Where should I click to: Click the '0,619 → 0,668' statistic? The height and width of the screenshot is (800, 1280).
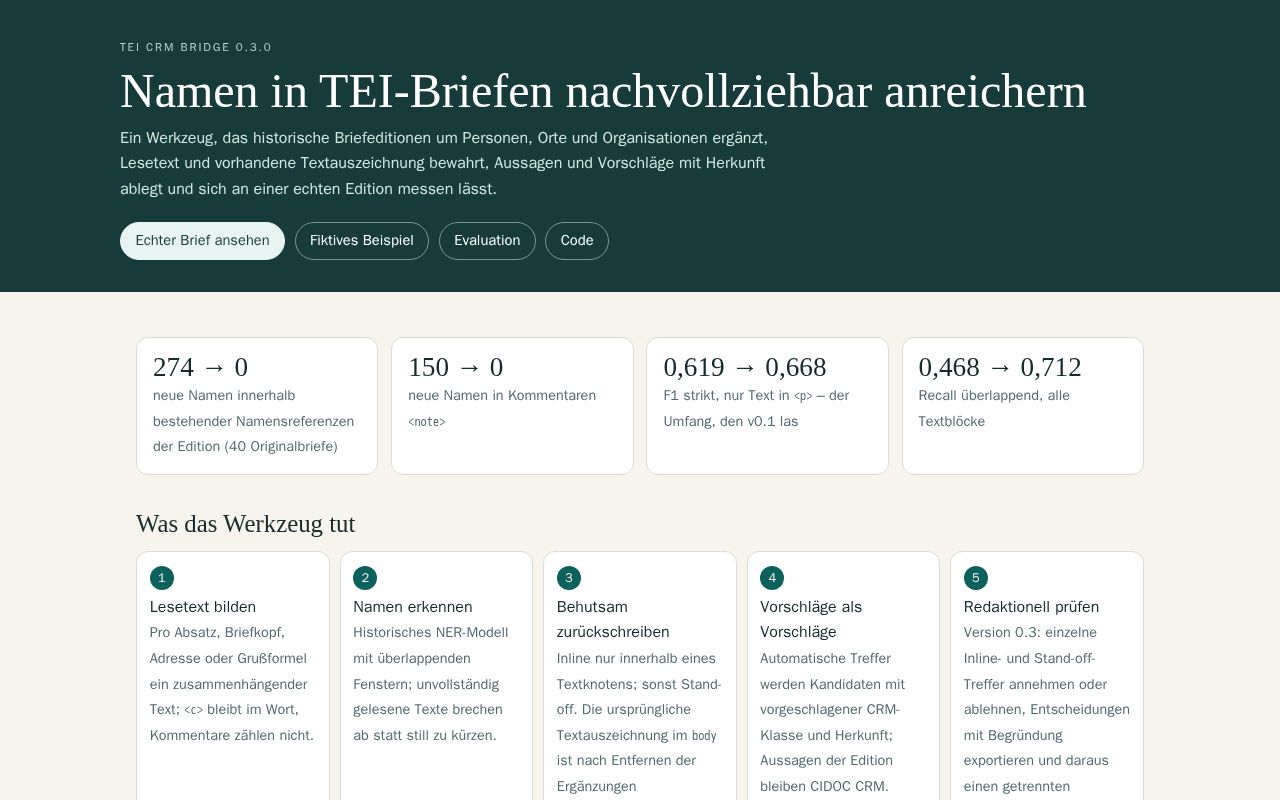tap(745, 367)
